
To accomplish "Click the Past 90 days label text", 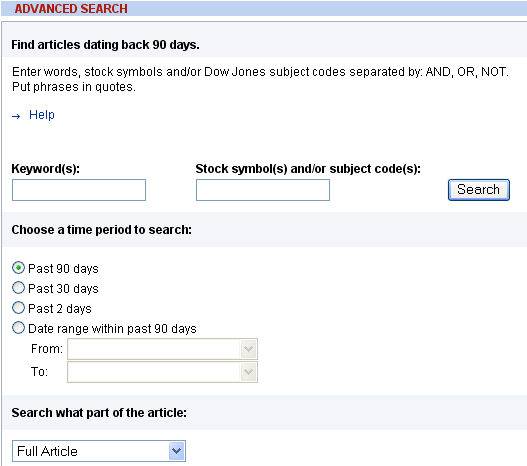I will click(x=63, y=269).
